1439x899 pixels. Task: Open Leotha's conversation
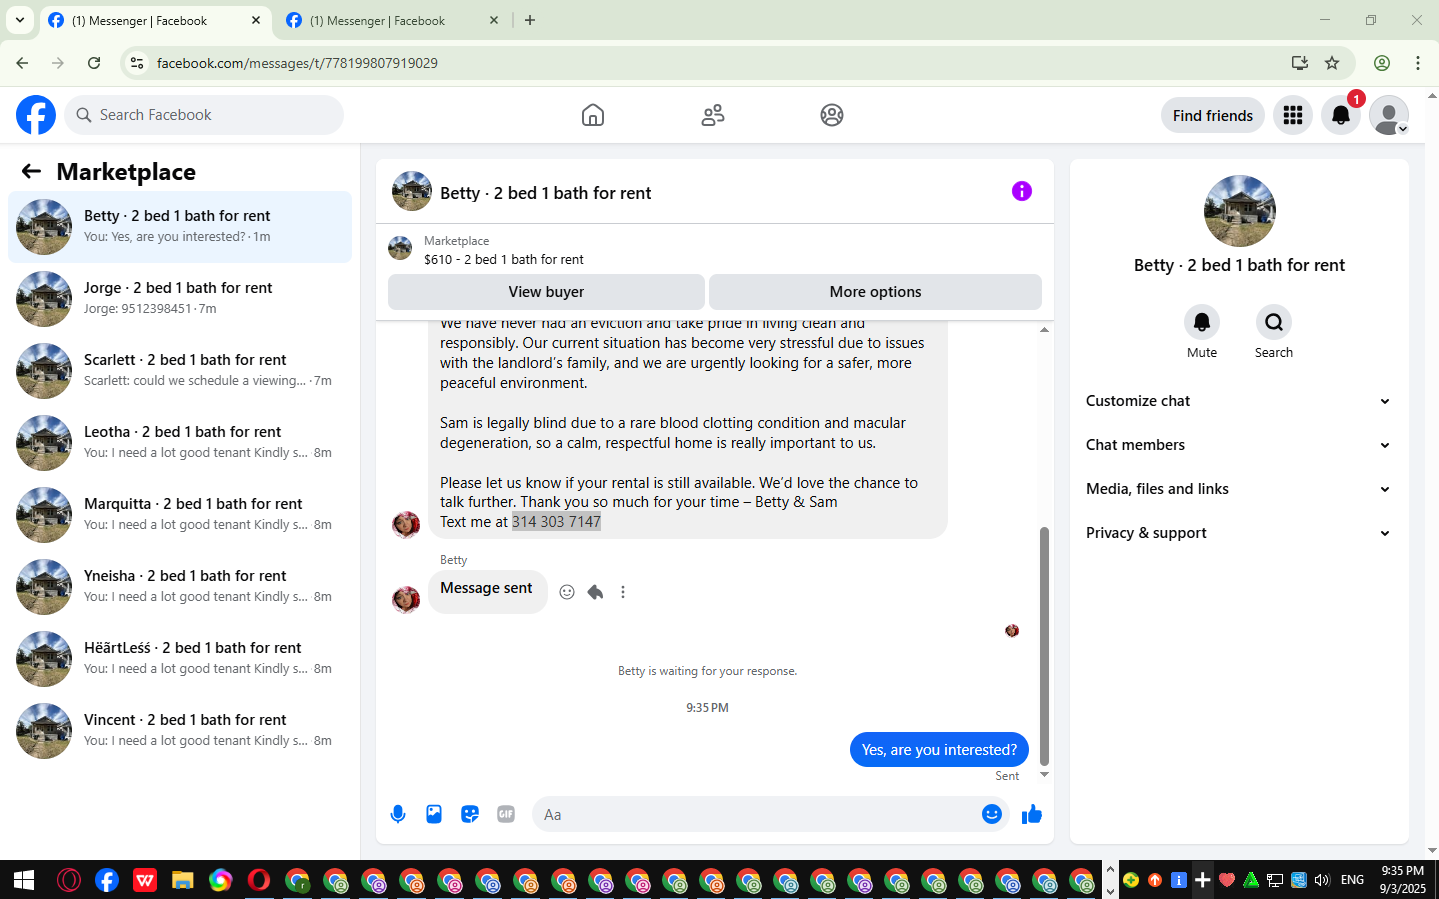[180, 443]
